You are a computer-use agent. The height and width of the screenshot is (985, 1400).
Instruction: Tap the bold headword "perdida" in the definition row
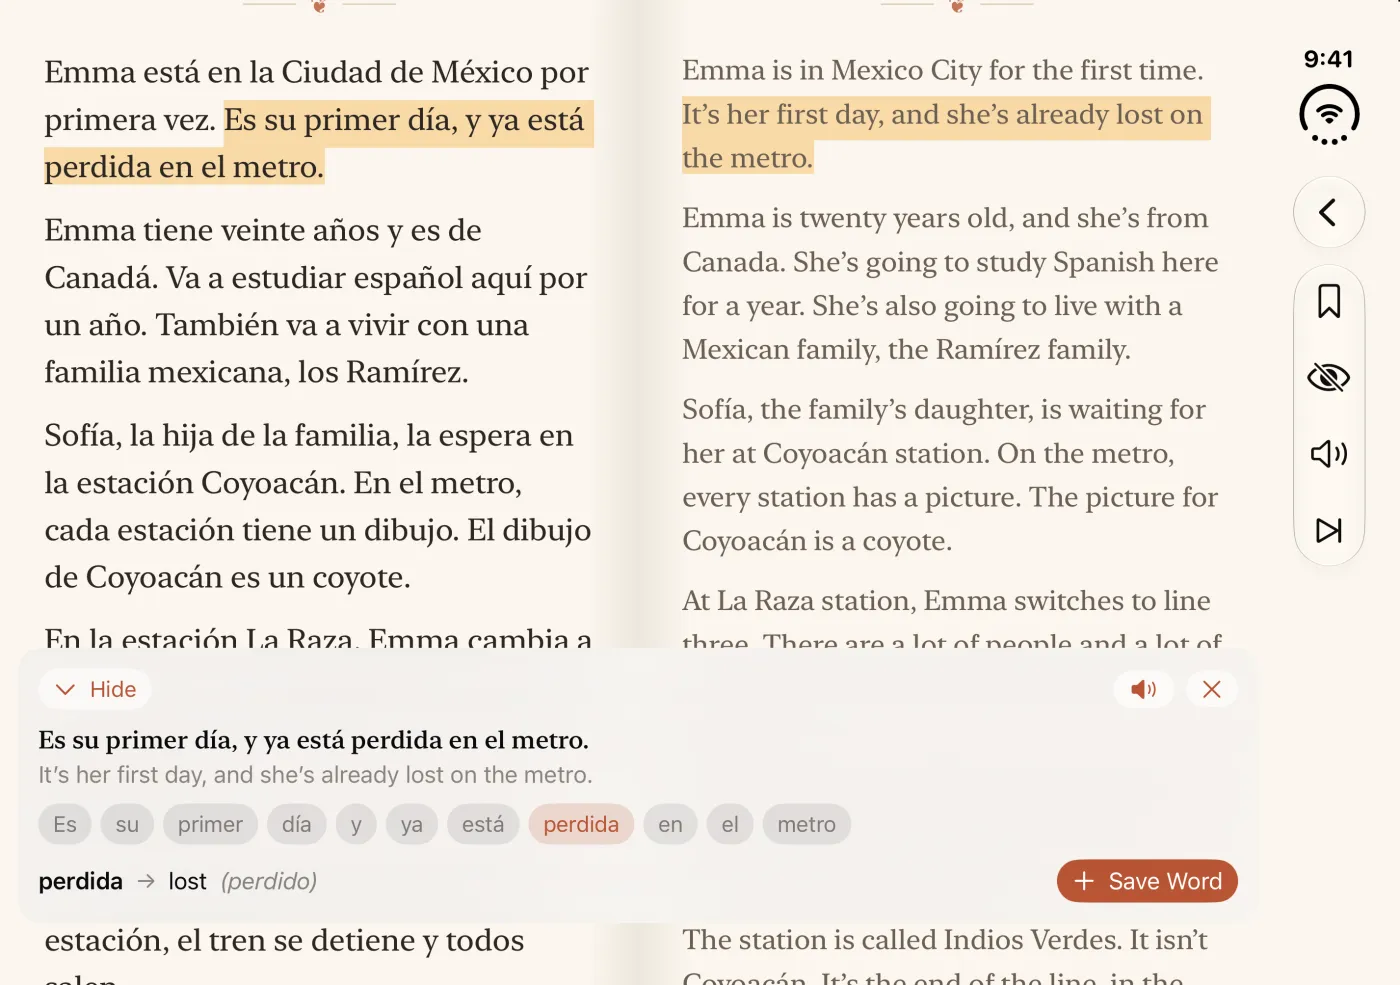click(80, 881)
